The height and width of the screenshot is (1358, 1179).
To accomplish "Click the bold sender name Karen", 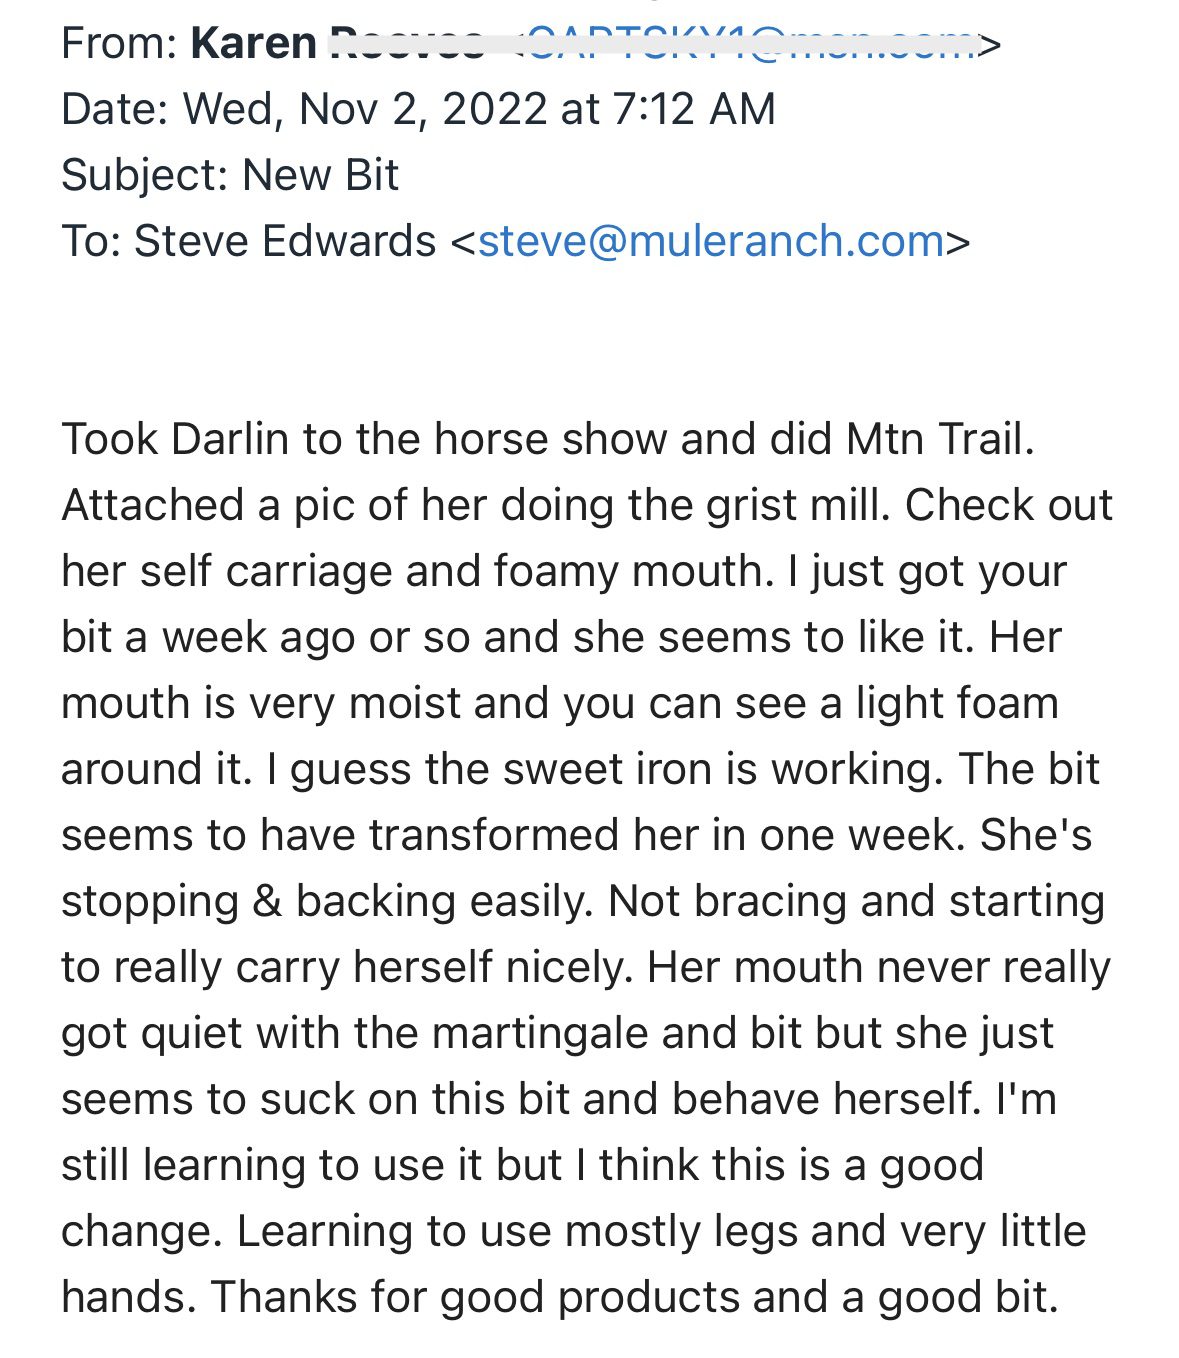I will [253, 43].
